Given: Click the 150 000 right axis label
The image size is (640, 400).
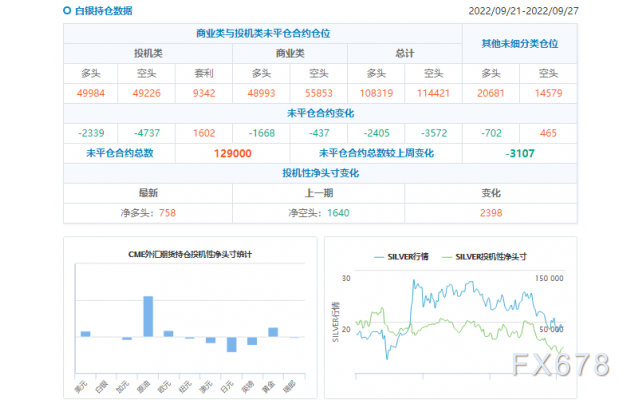Looking at the screenshot, I should (x=549, y=278).
